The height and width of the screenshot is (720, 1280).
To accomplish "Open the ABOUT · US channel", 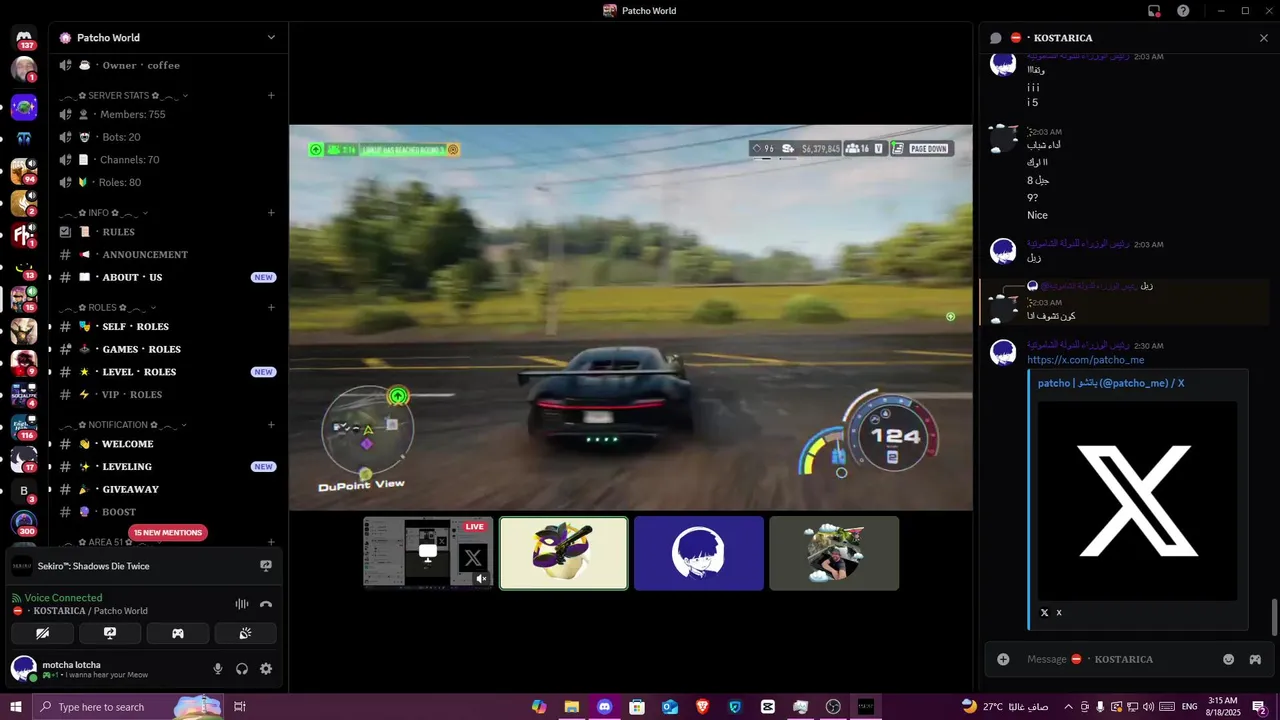I will [x=166, y=277].
